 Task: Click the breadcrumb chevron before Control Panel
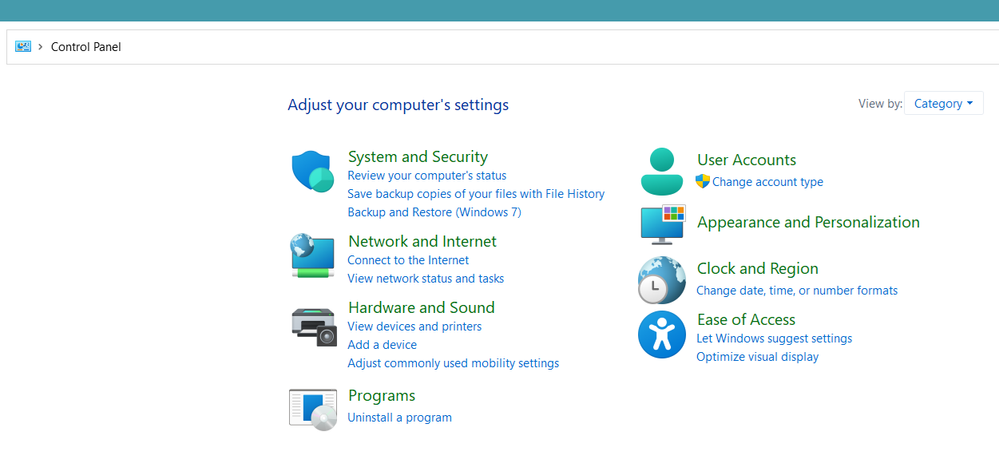pyautogui.click(x=41, y=47)
